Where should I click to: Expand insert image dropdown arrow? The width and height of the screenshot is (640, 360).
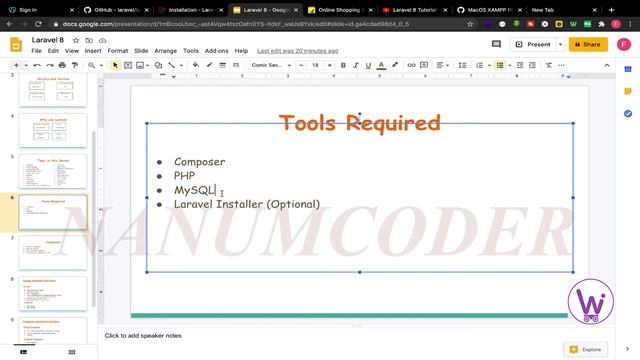[147, 65]
